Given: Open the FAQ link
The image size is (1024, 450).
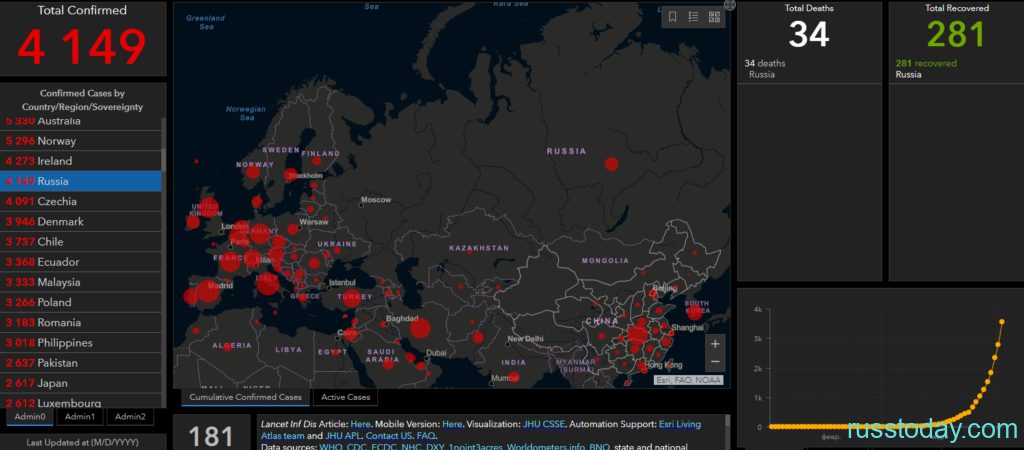Looking at the screenshot, I should [x=426, y=436].
